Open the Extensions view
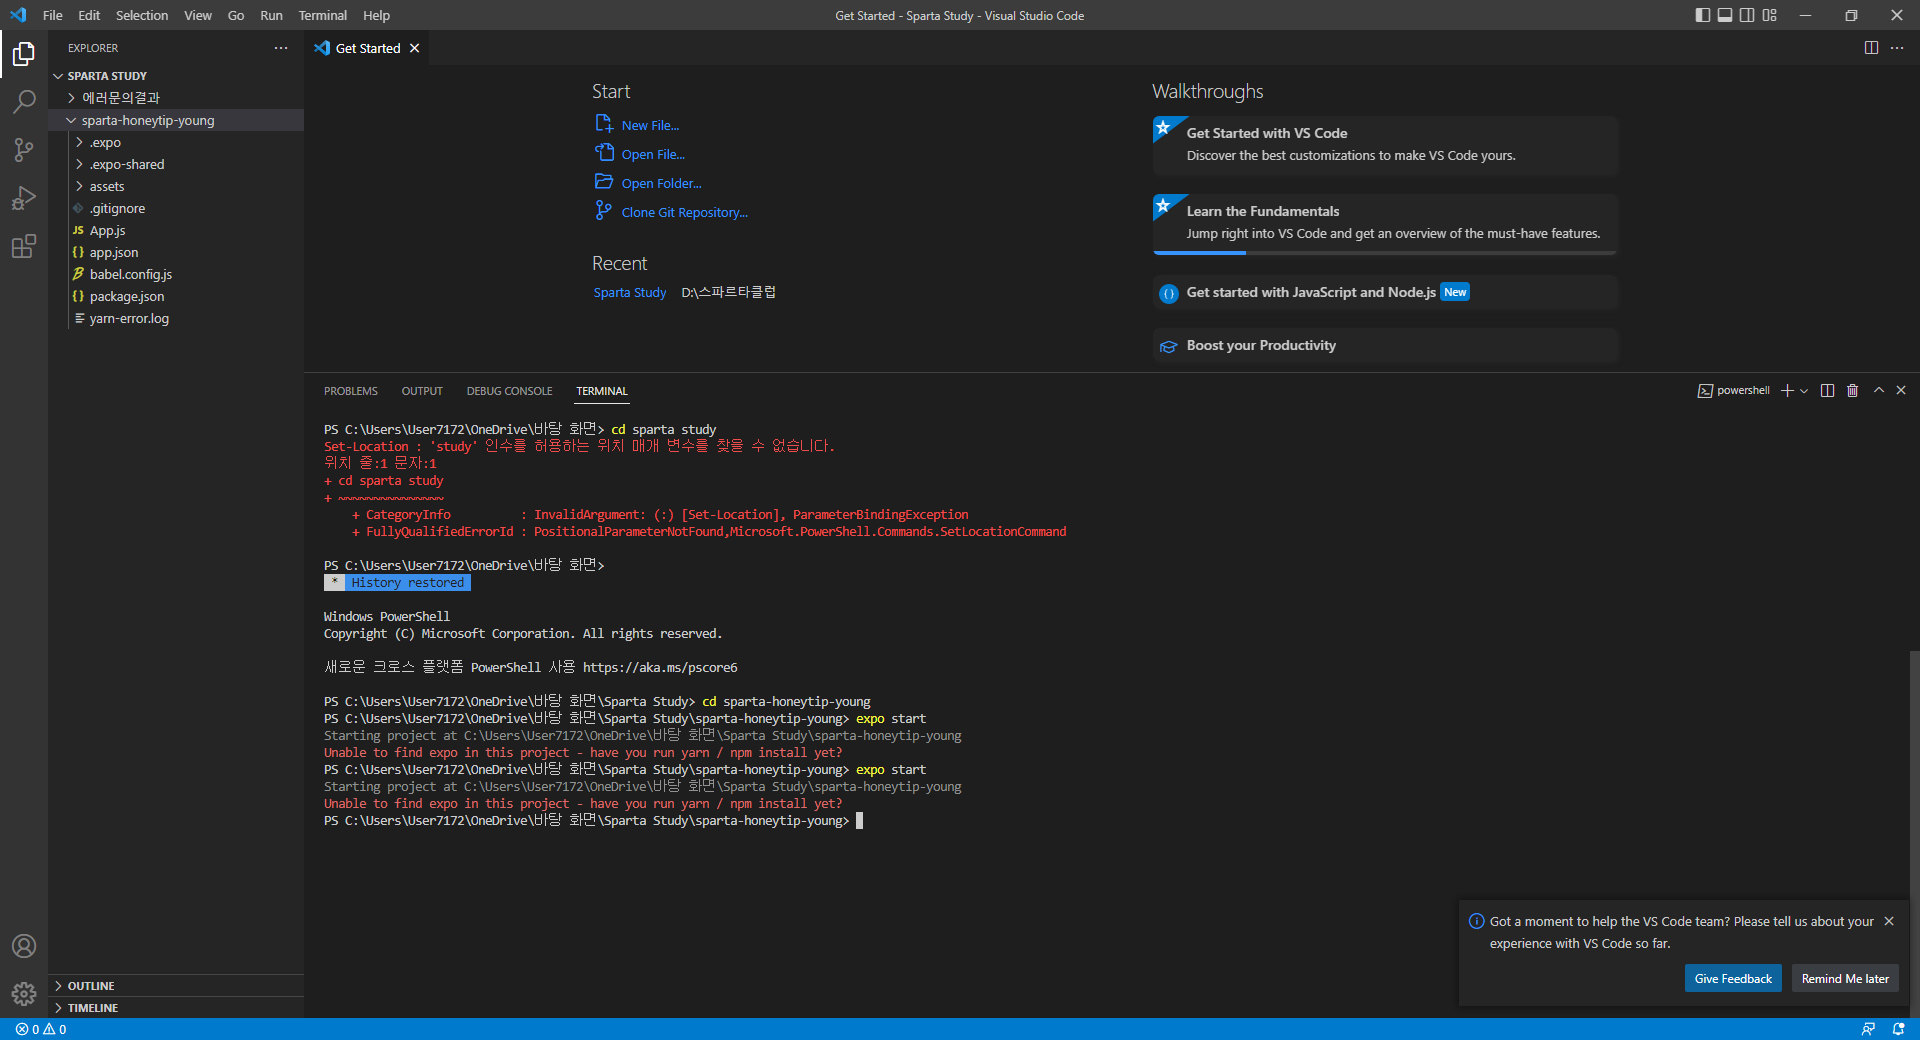 tap(24, 246)
